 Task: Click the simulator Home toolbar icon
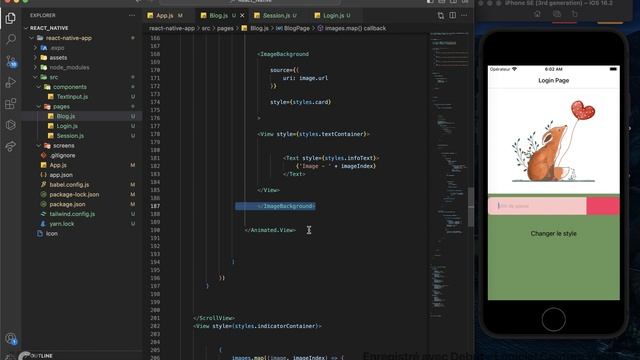click(x=537, y=14)
